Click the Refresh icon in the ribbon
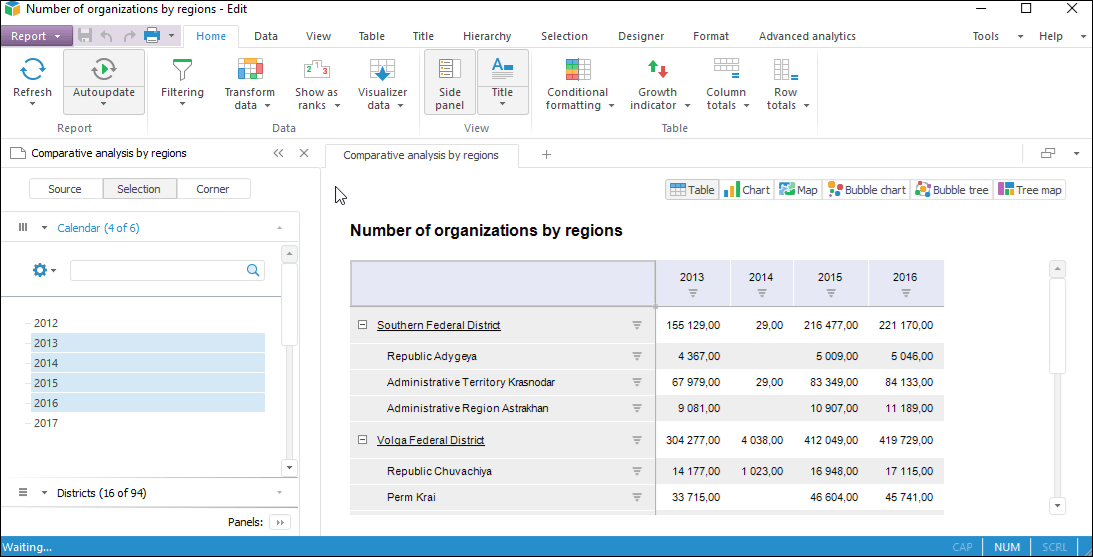The height and width of the screenshot is (557, 1093). pyautogui.click(x=32, y=70)
